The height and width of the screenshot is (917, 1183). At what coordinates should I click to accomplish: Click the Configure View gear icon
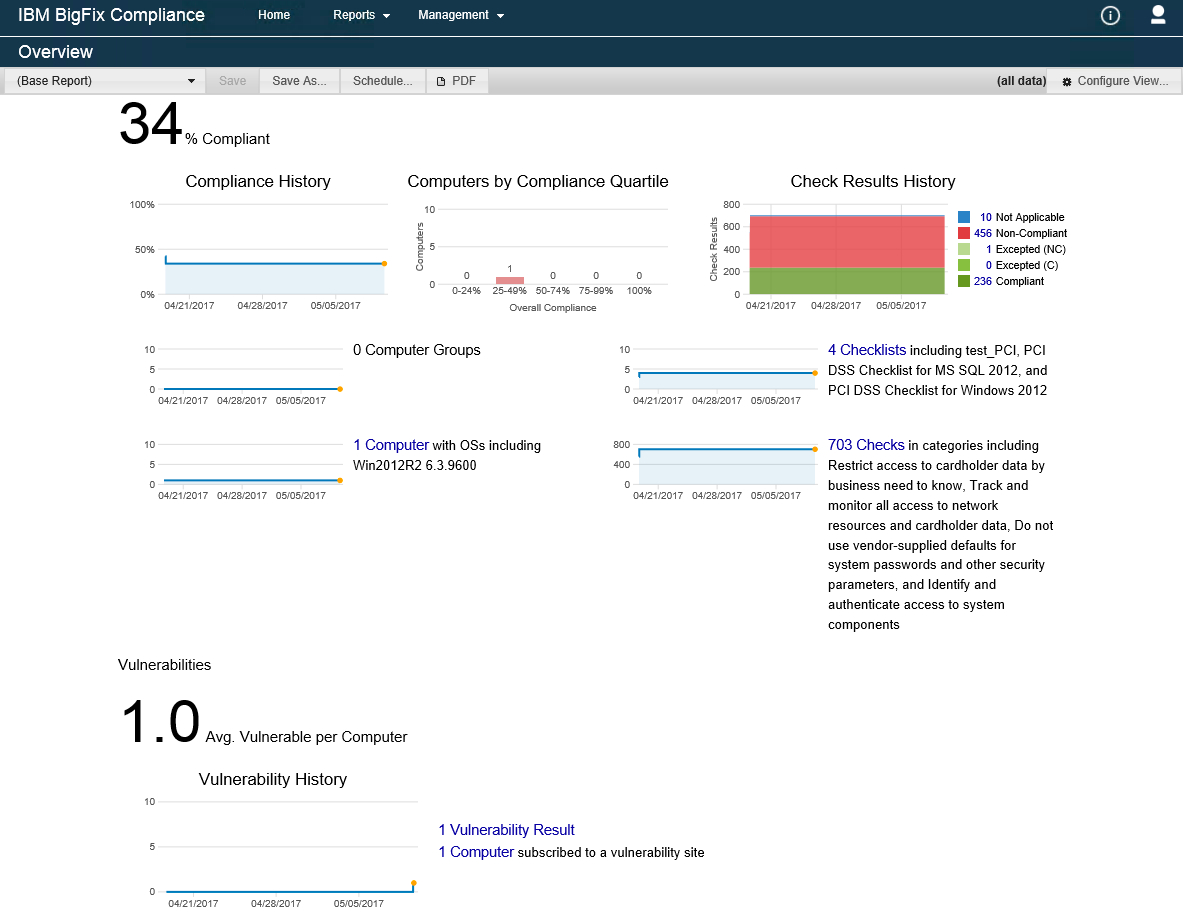point(1067,82)
